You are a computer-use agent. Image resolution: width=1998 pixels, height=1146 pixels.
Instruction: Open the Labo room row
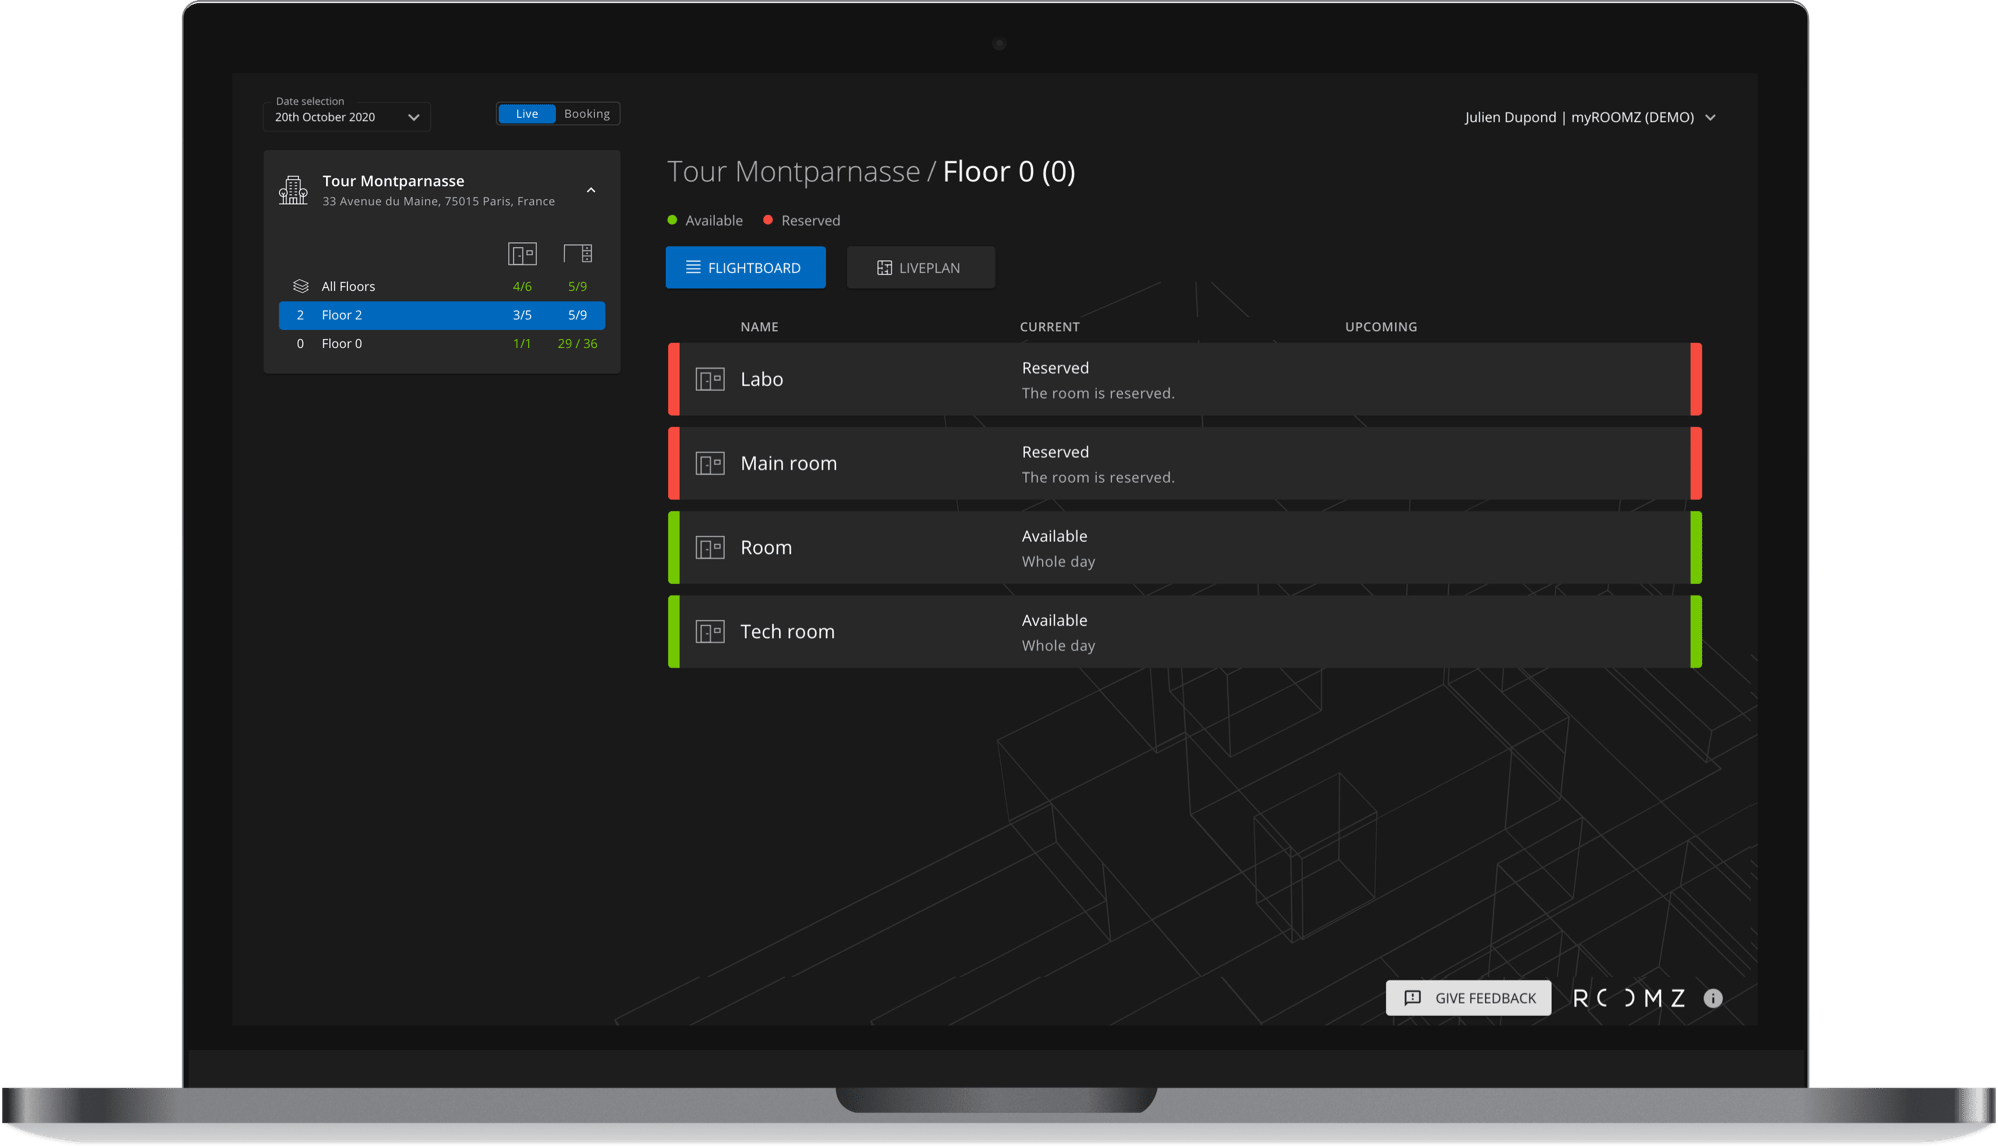point(1184,379)
